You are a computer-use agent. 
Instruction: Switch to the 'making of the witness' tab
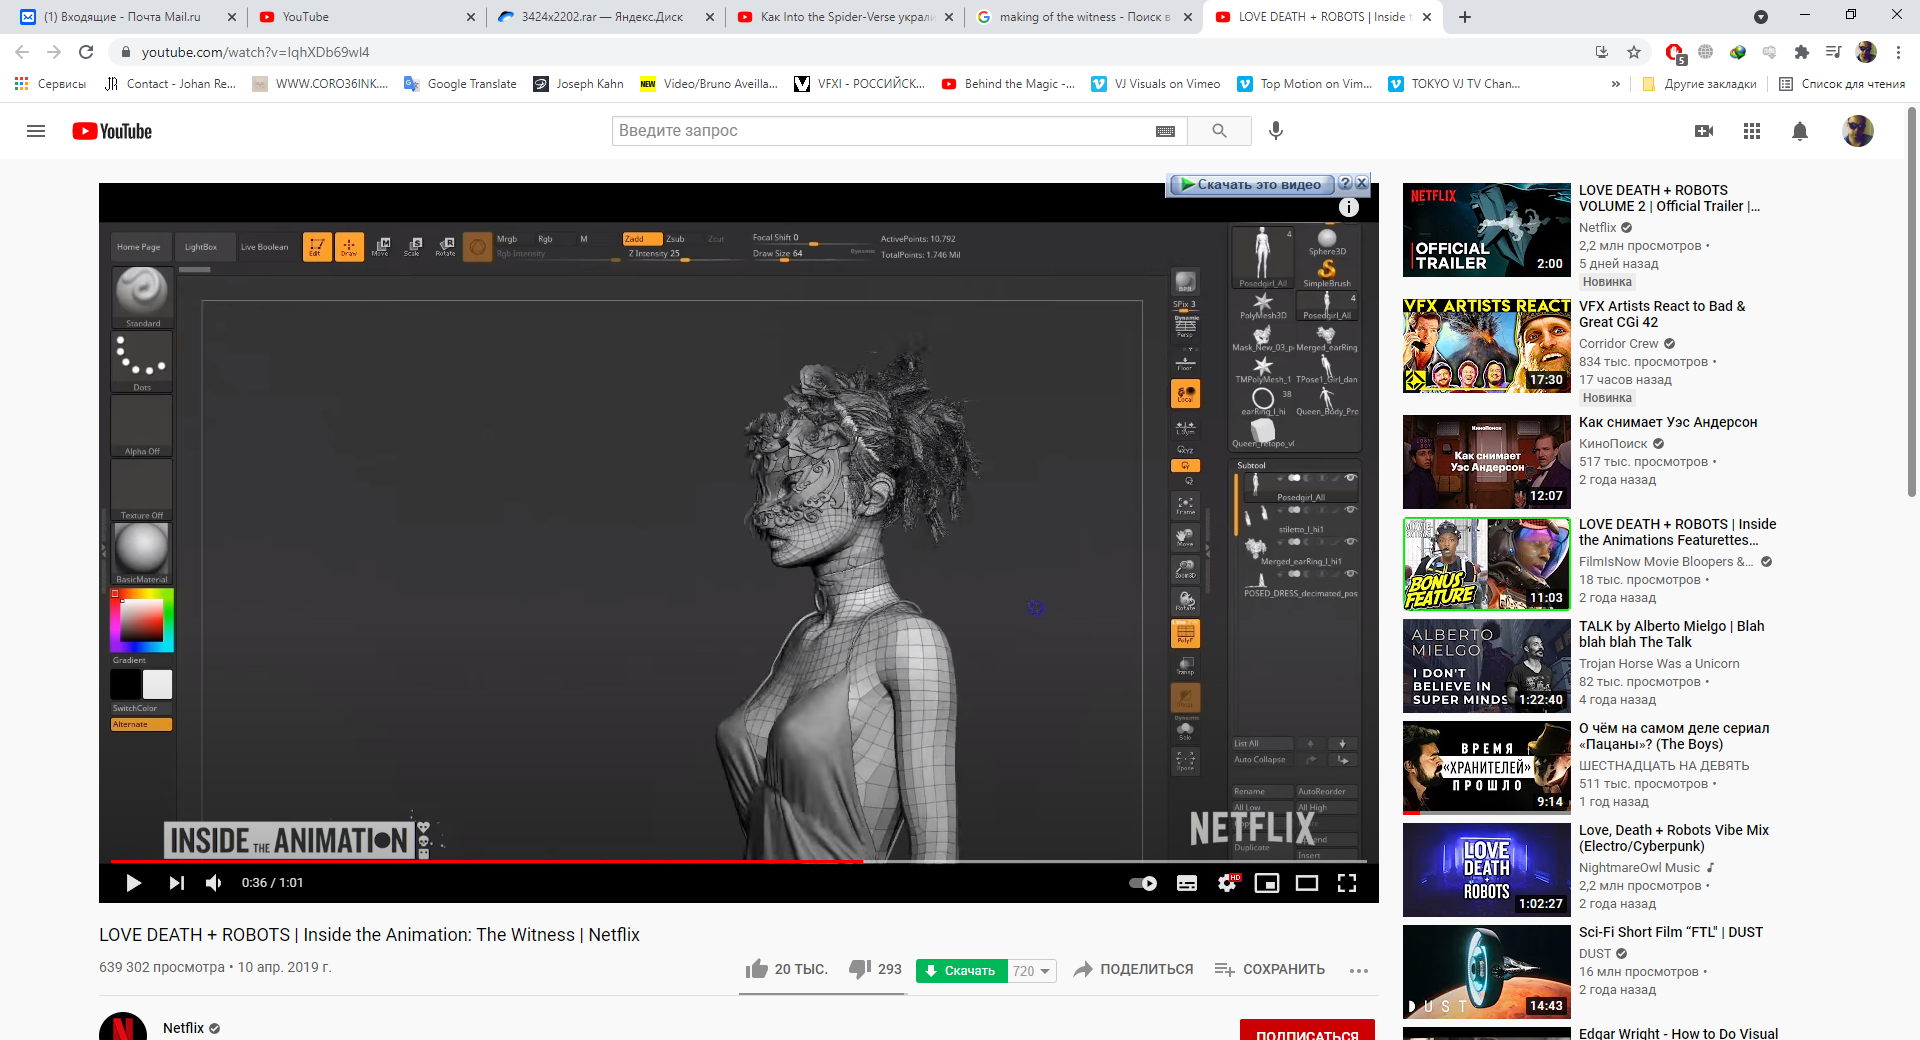1085,17
